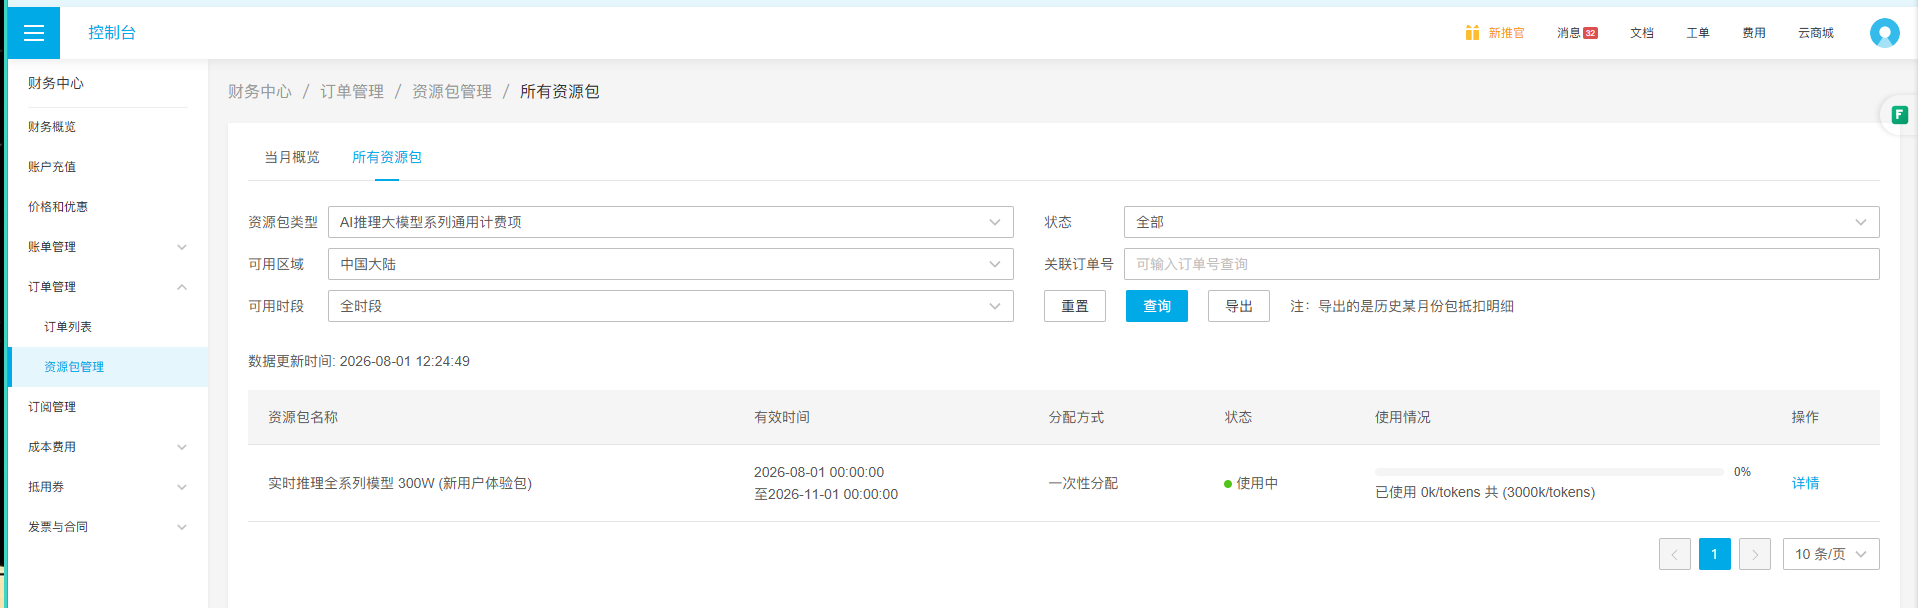
Task: Switch to 当月概览 tab
Action: coord(292,157)
